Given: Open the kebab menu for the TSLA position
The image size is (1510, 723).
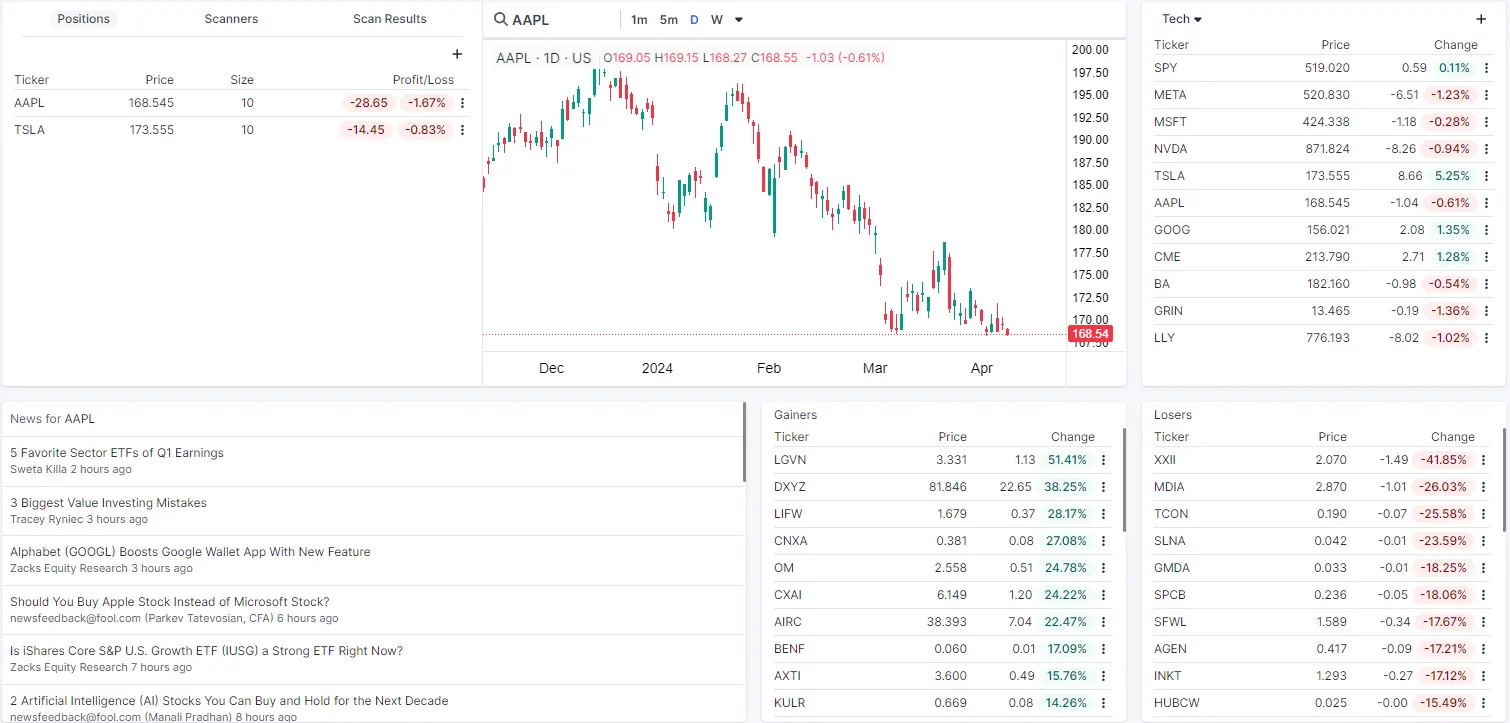Looking at the screenshot, I should click(x=463, y=130).
